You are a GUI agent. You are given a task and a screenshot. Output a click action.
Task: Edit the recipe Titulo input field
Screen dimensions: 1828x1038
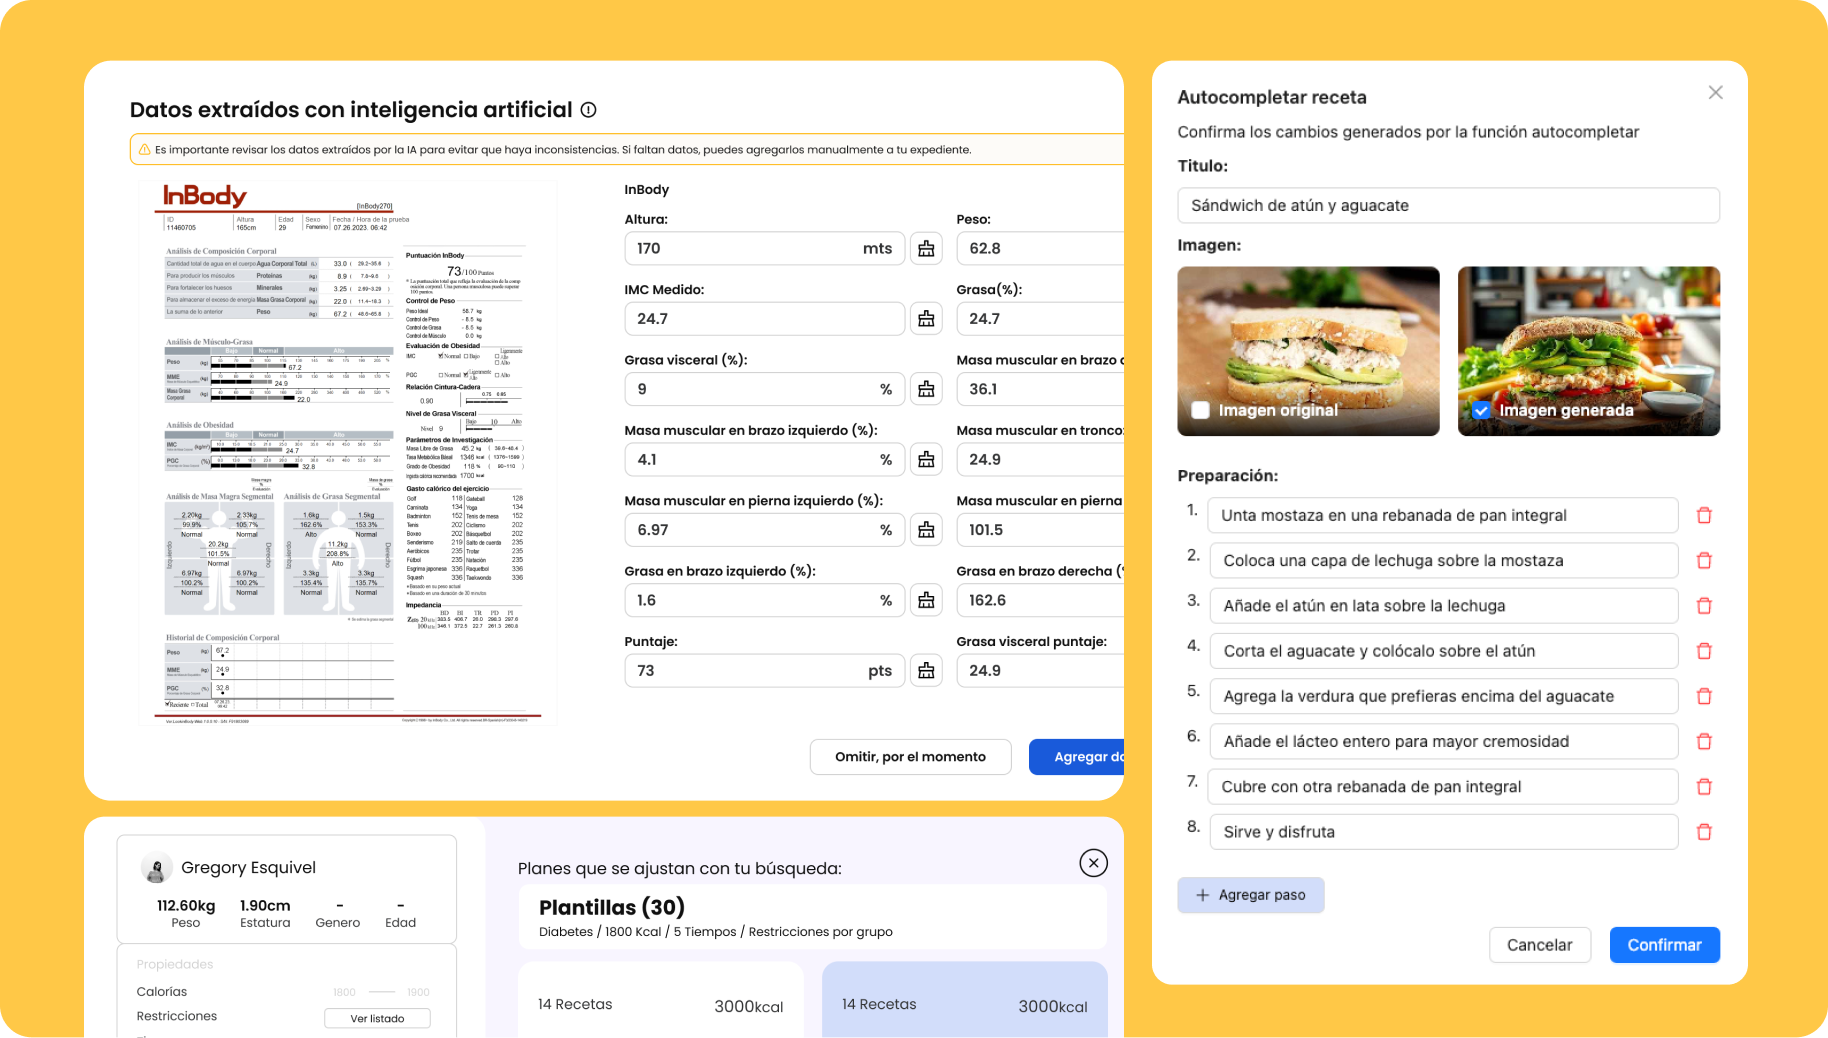pos(1448,205)
